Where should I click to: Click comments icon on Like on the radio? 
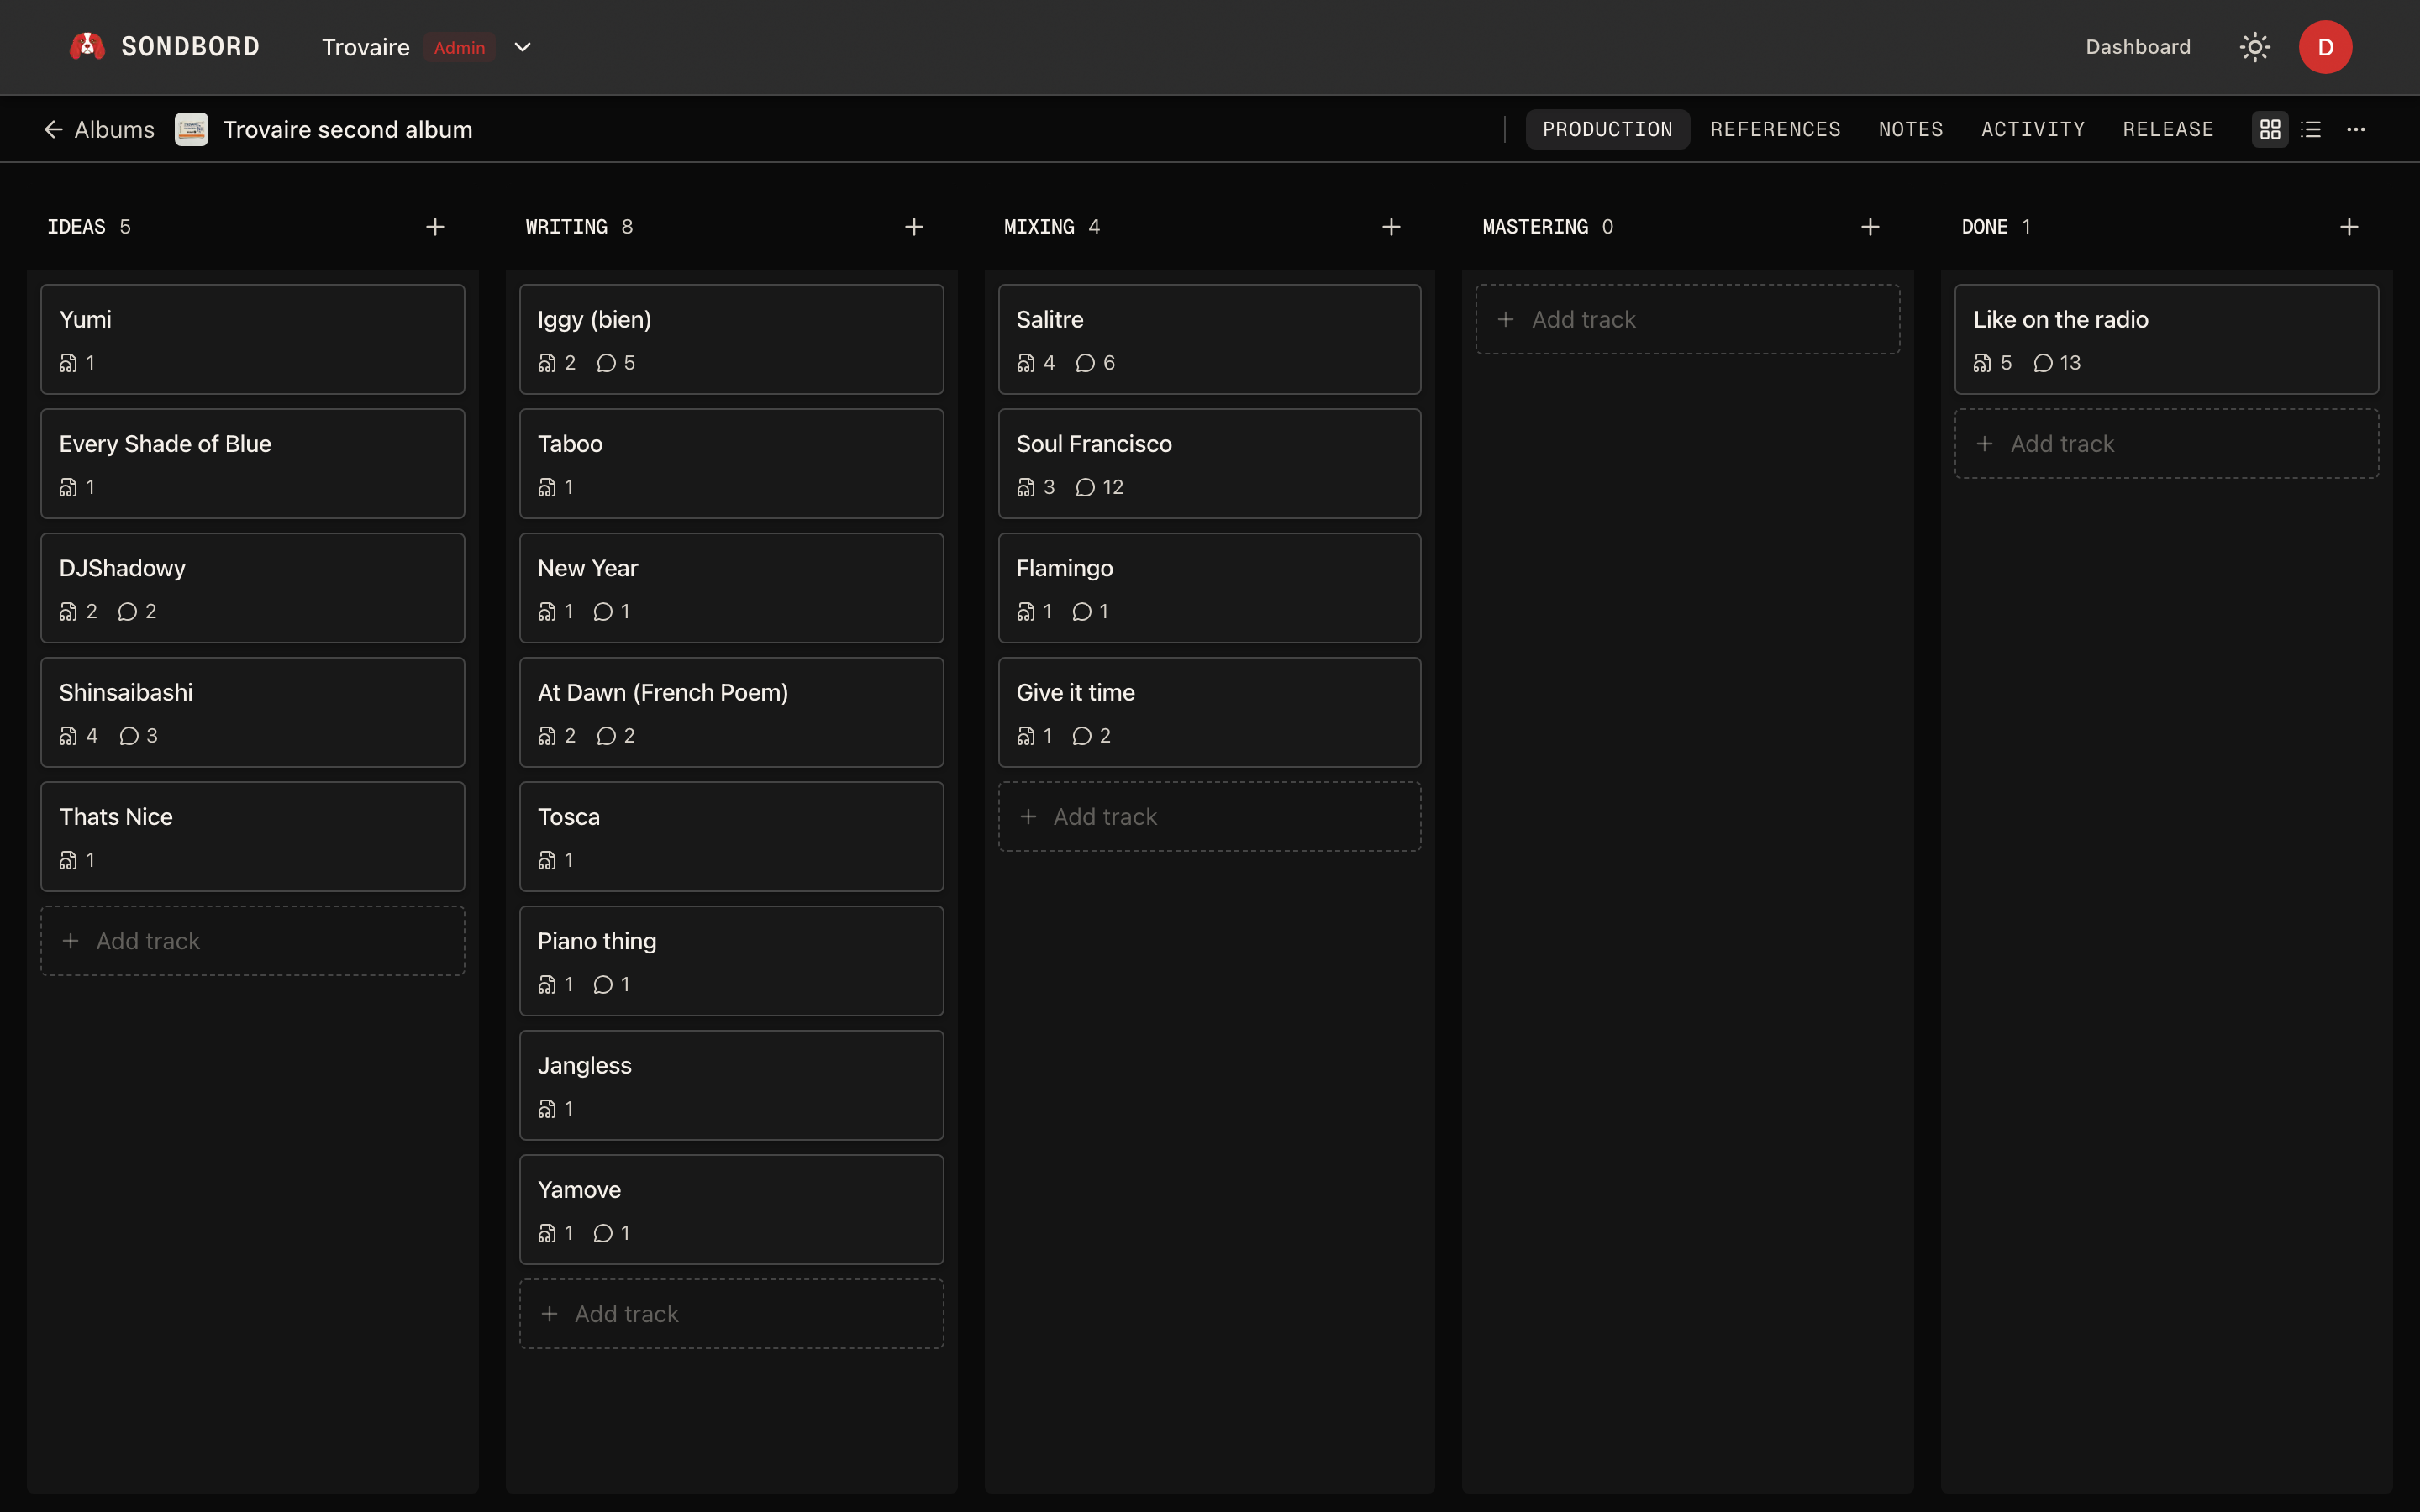(2043, 363)
